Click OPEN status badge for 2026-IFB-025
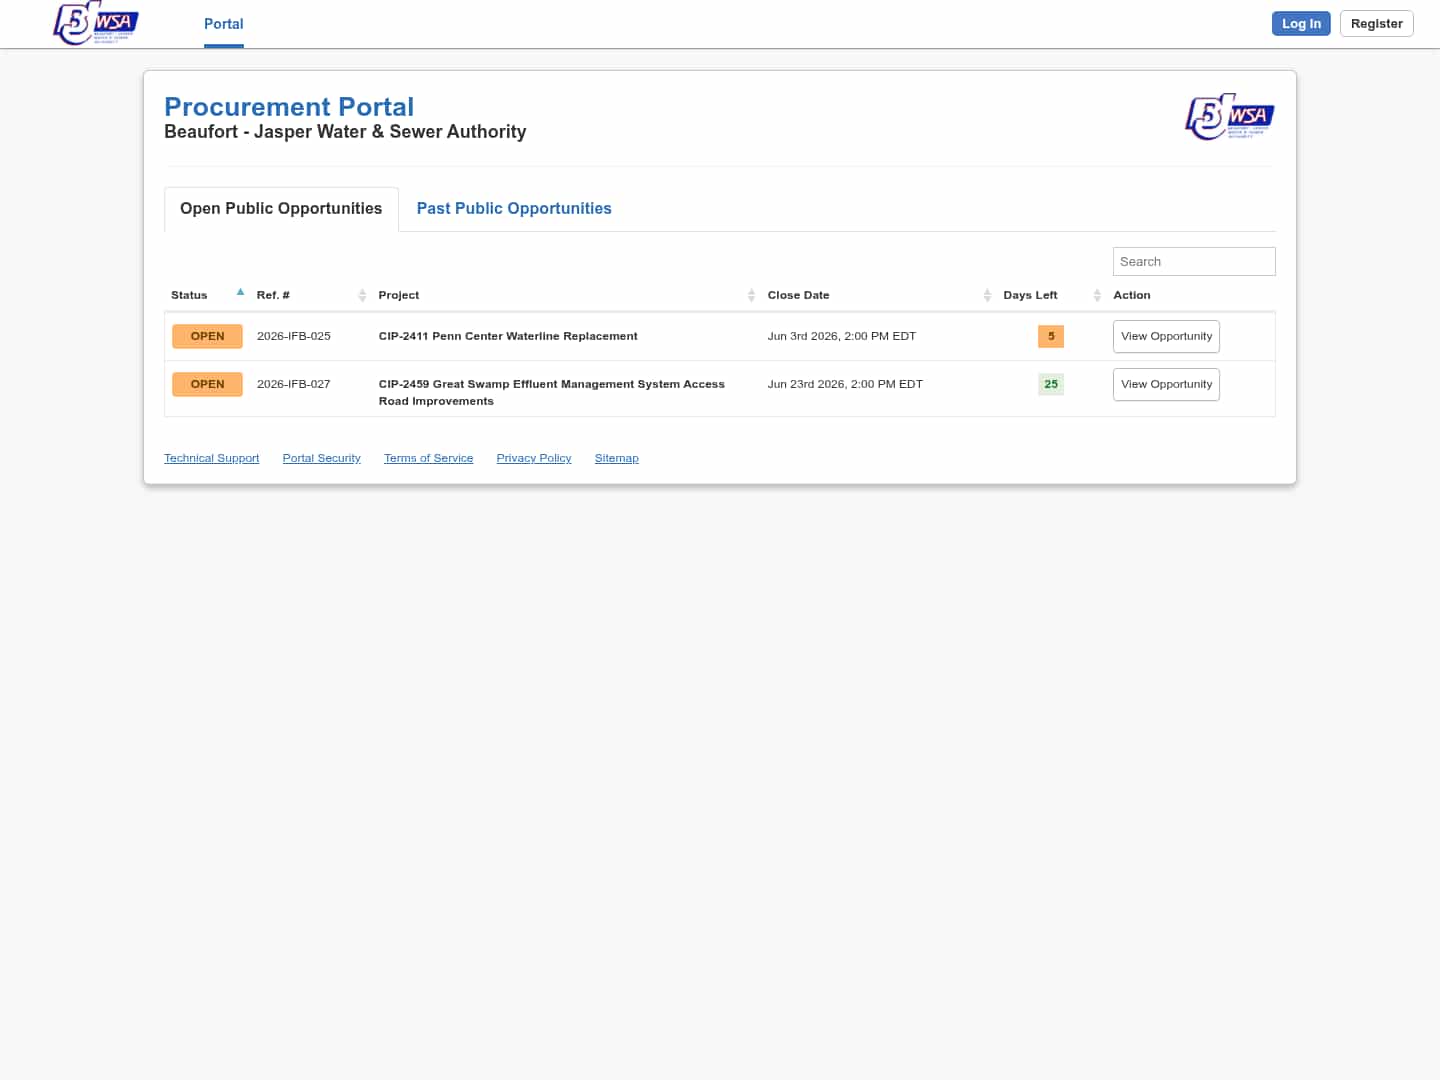 point(207,337)
